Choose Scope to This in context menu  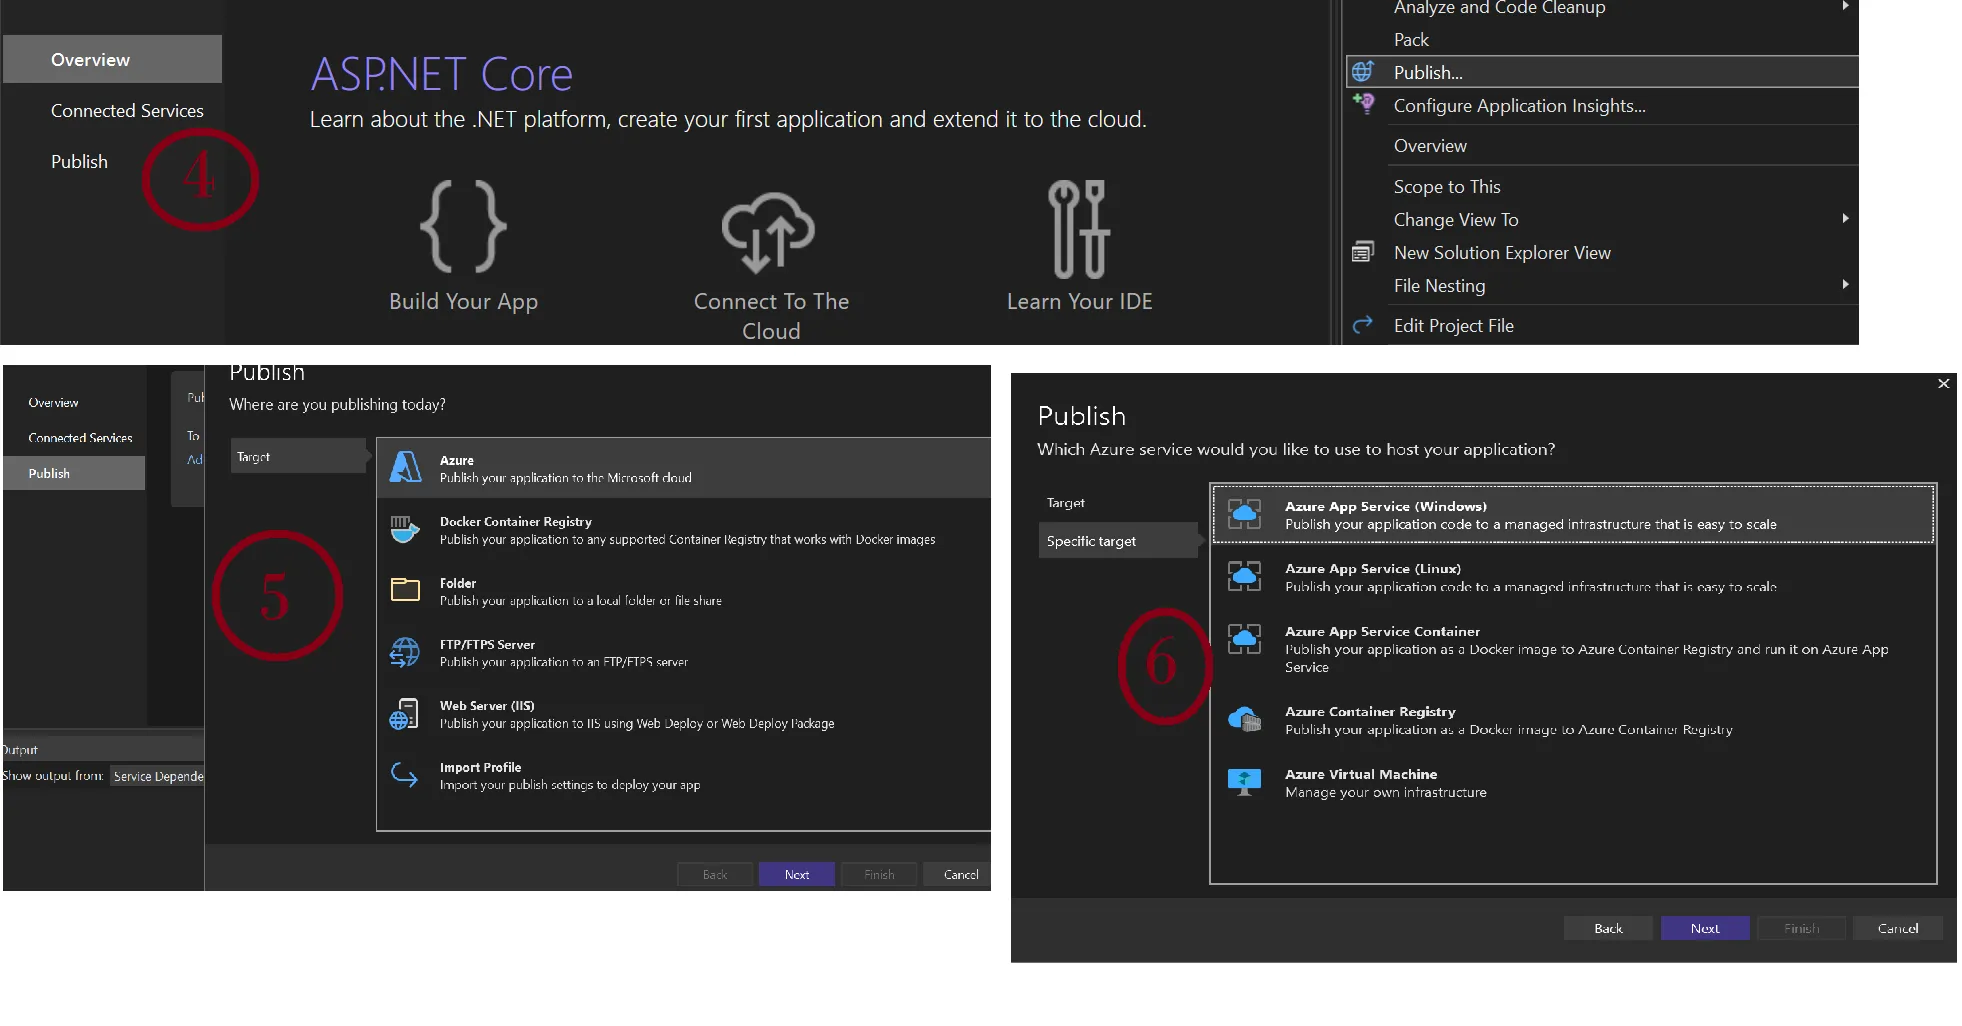pos(1447,187)
